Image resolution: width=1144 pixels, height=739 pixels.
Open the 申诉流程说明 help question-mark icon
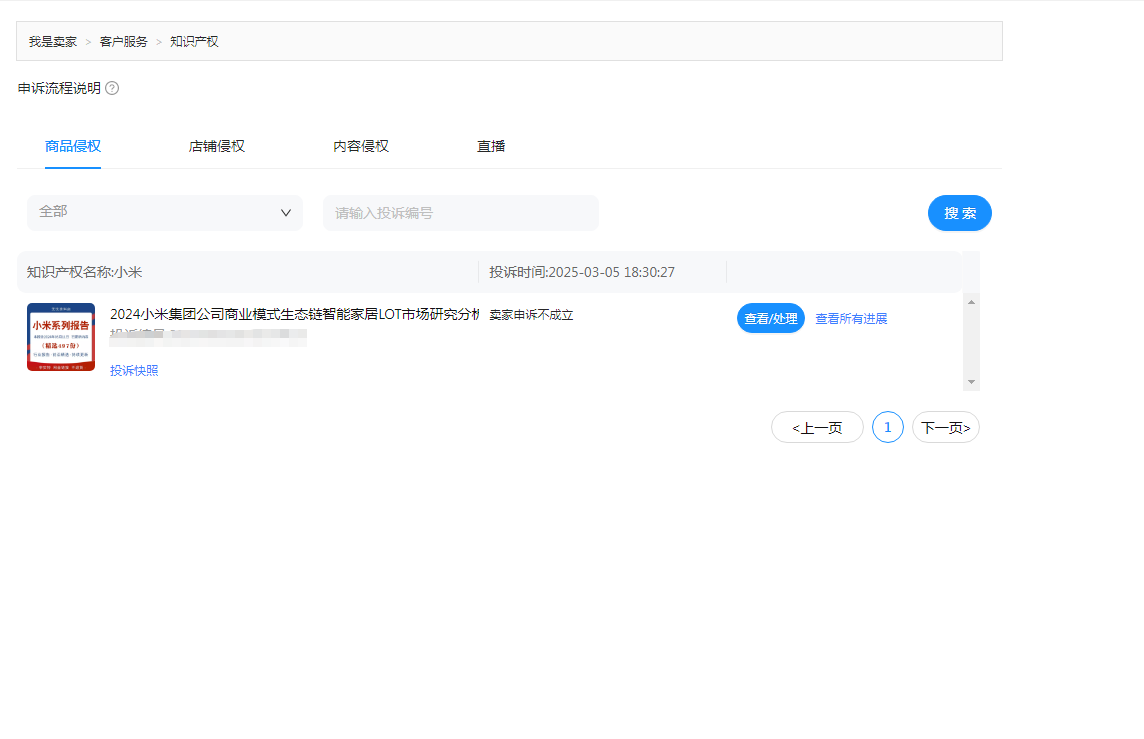click(x=112, y=88)
